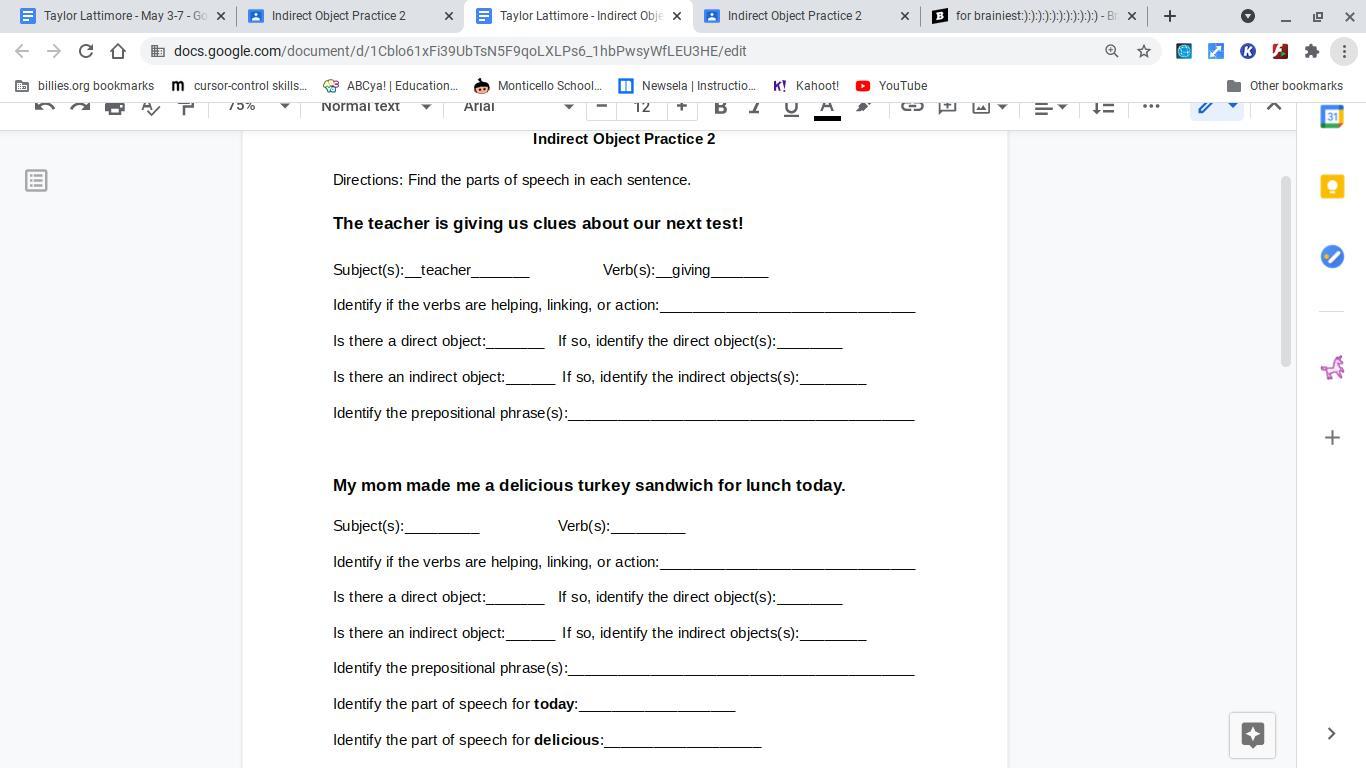
Task: Activate the paint format tool
Action: click(186, 106)
